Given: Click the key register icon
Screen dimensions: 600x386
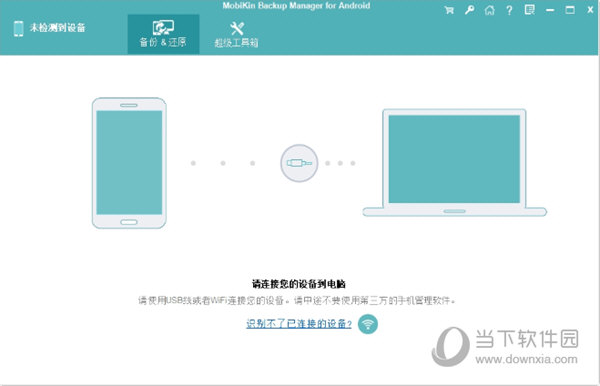Looking at the screenshot, I should [x=470, y=10].
